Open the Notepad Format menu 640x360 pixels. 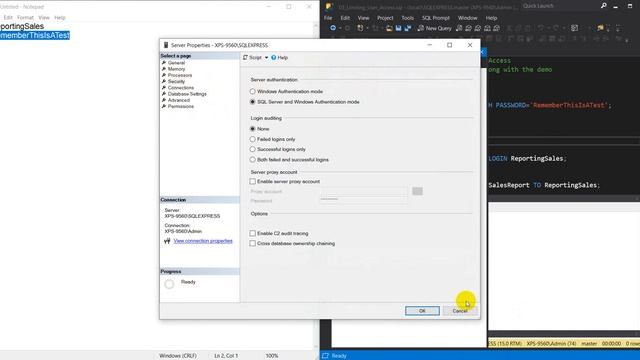25,18
